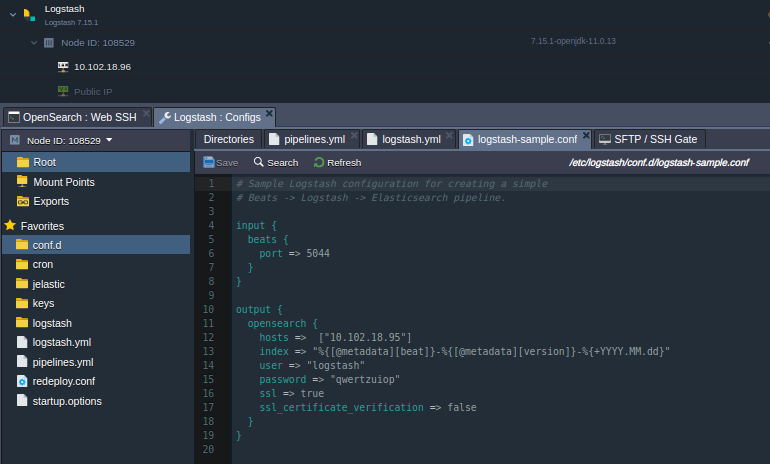Open the Directories tab
Image resolution: width=770 pixels, height=464 pixels.
pos(229,139)
